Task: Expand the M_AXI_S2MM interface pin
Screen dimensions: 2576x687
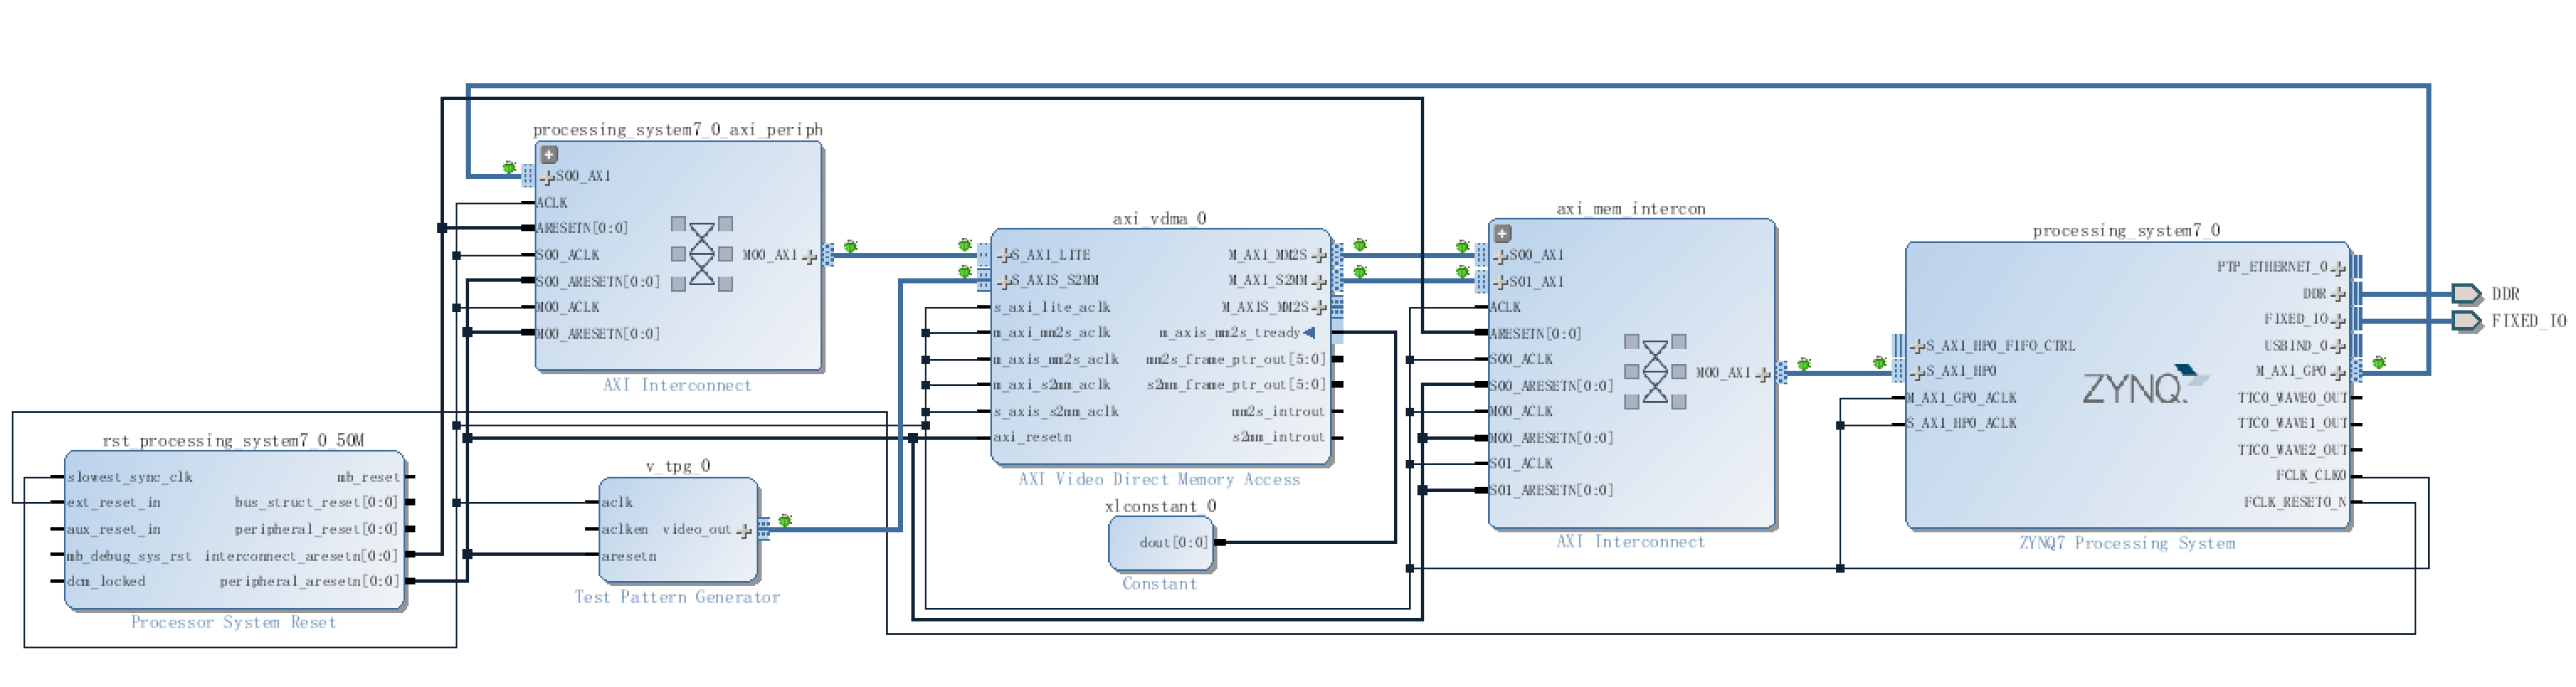Action: point(1319,282)
